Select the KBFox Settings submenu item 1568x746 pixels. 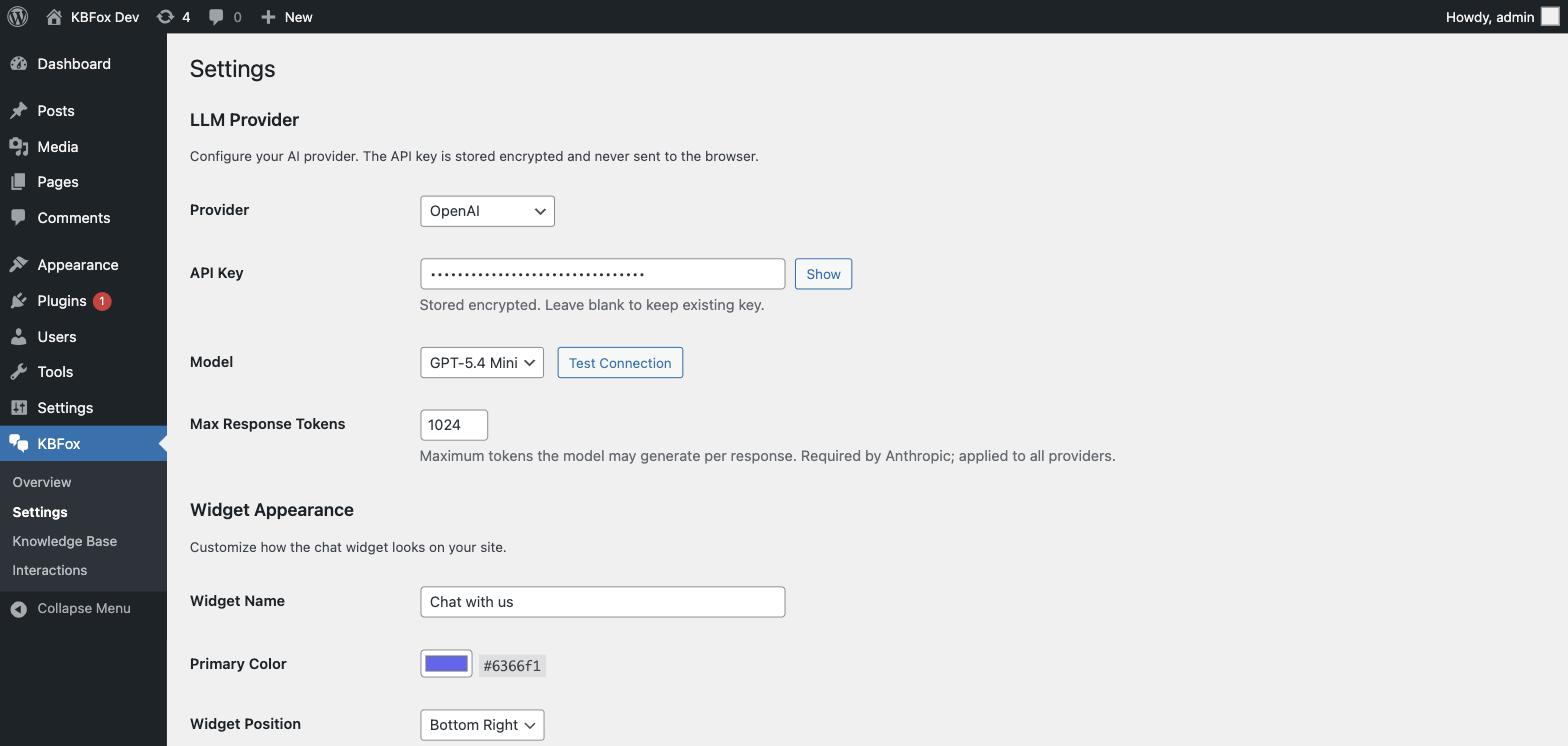click(40, 512)
